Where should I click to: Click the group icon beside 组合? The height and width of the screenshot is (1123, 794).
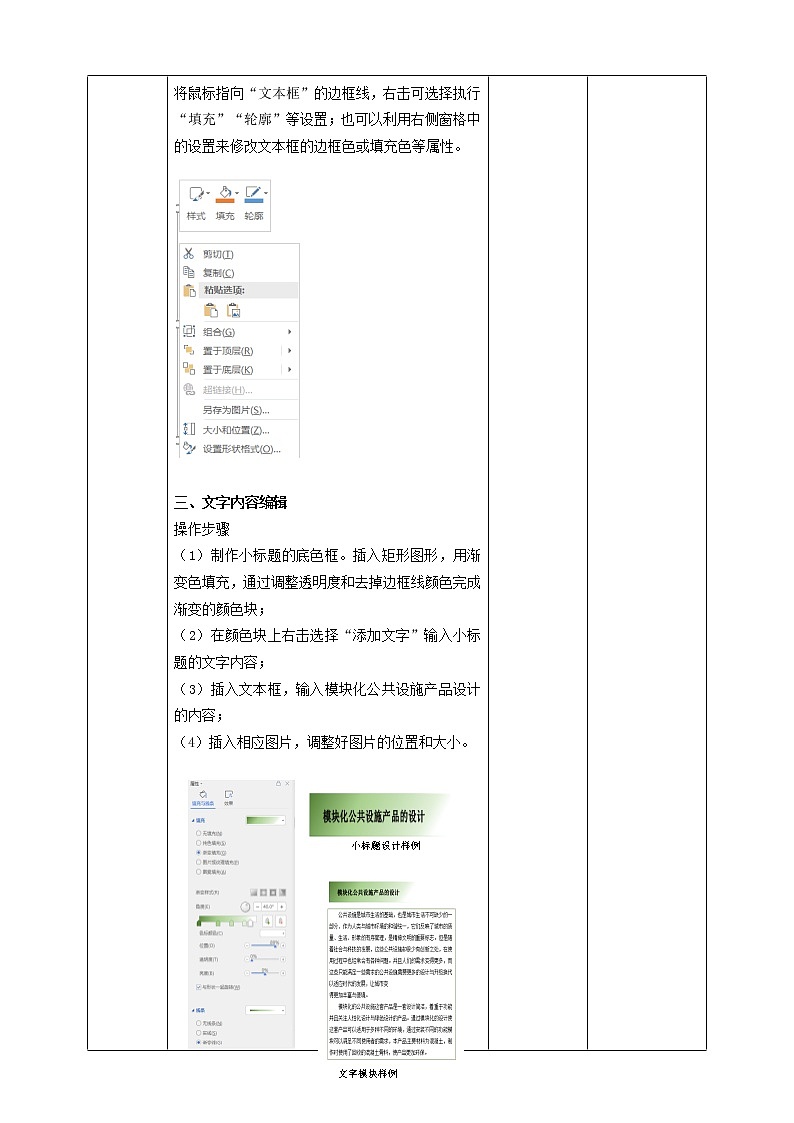coord(189,331)
